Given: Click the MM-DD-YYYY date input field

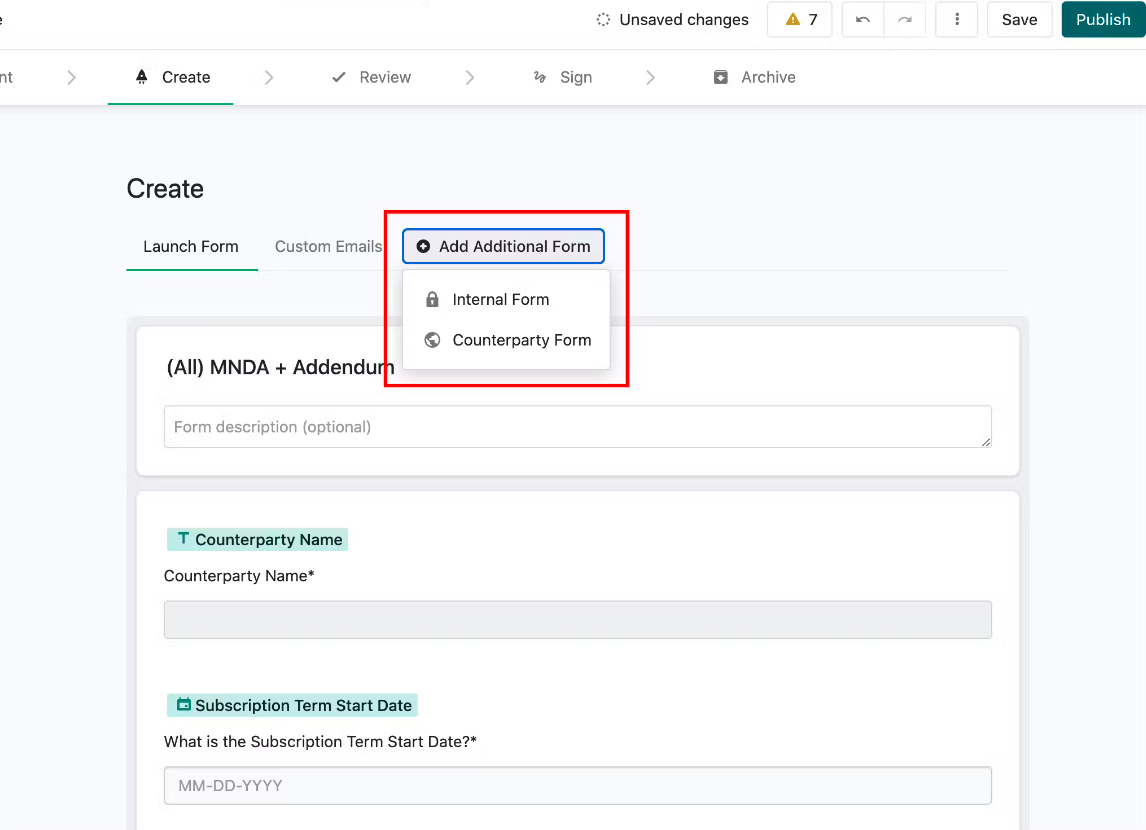Looking at the screenshot, I should click(x=577, y=785).
